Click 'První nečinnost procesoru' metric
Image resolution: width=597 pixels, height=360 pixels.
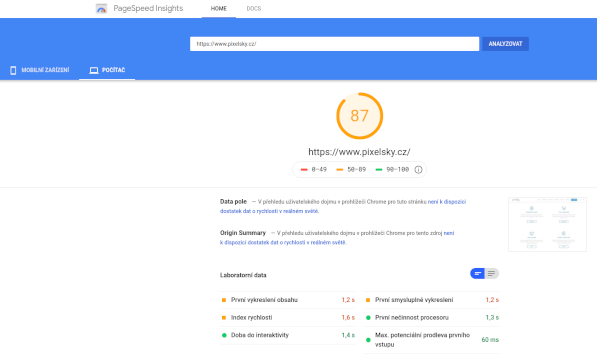point(431,317)
